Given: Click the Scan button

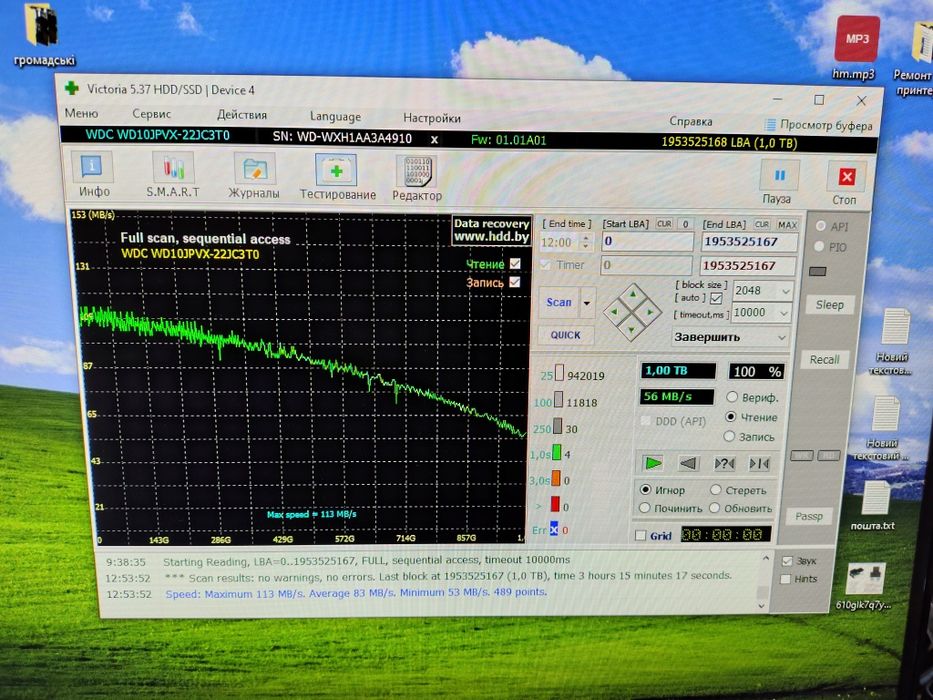Looking at the screenshot, I should pos(559,302).
